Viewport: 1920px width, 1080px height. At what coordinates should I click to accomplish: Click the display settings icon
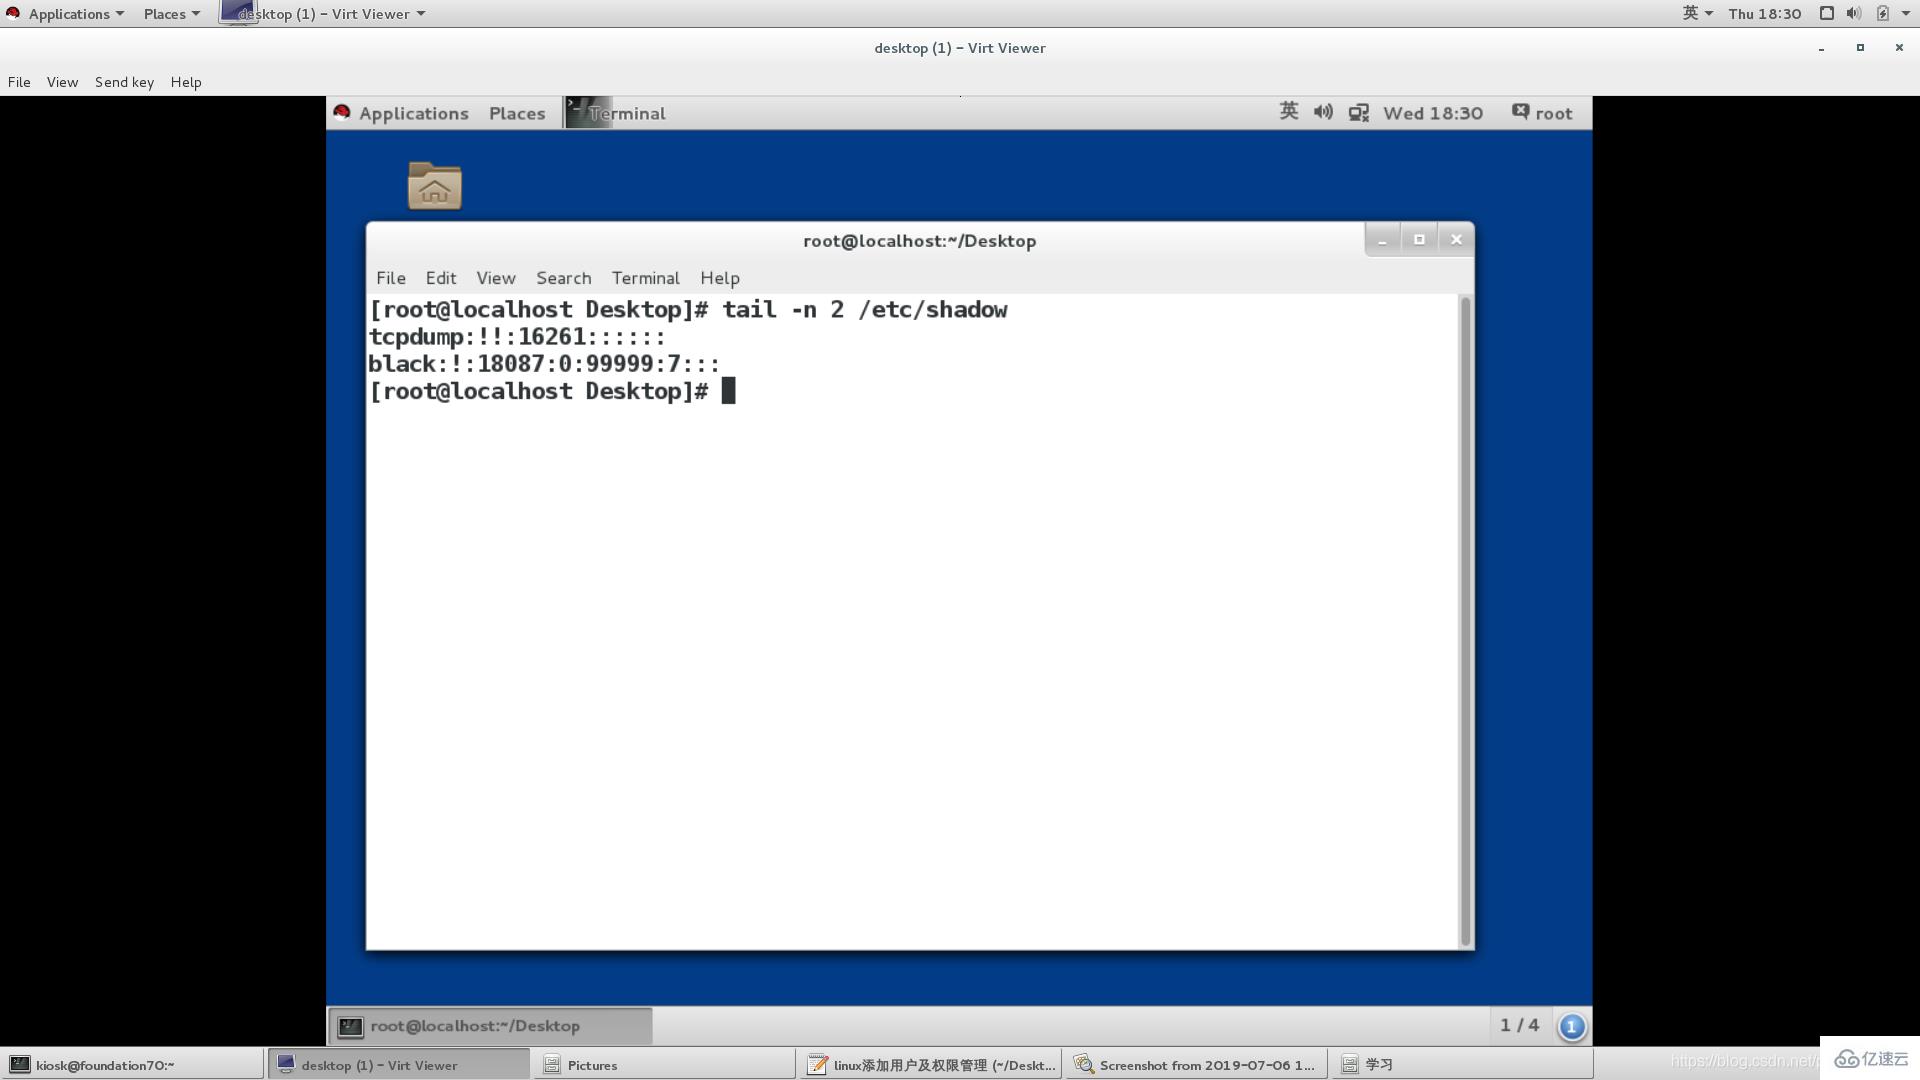tap(1358, 112)
